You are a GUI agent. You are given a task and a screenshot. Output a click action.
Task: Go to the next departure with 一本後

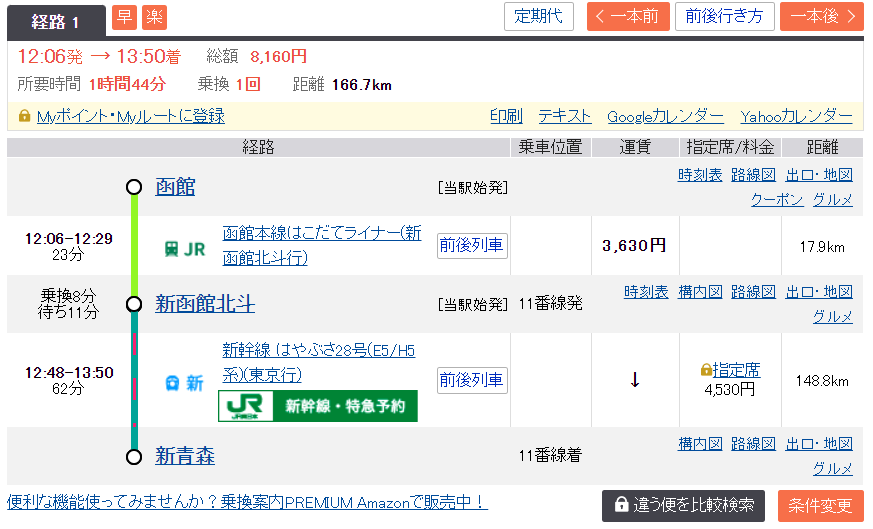coord(821,16)
